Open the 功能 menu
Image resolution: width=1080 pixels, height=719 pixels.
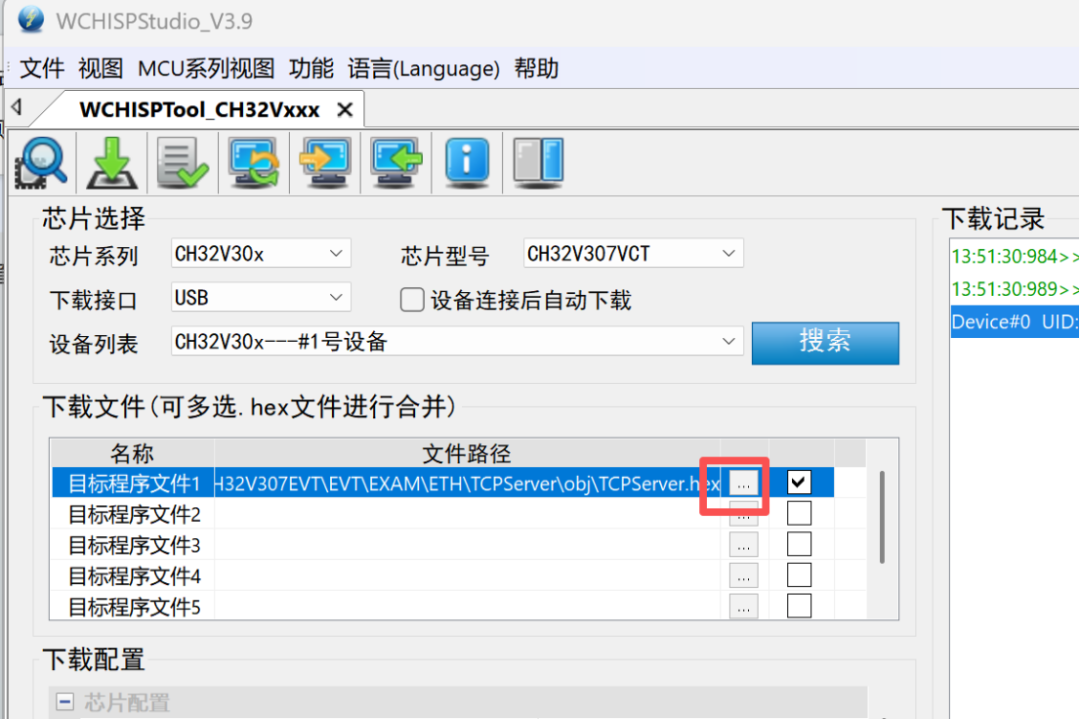(311, 68)
